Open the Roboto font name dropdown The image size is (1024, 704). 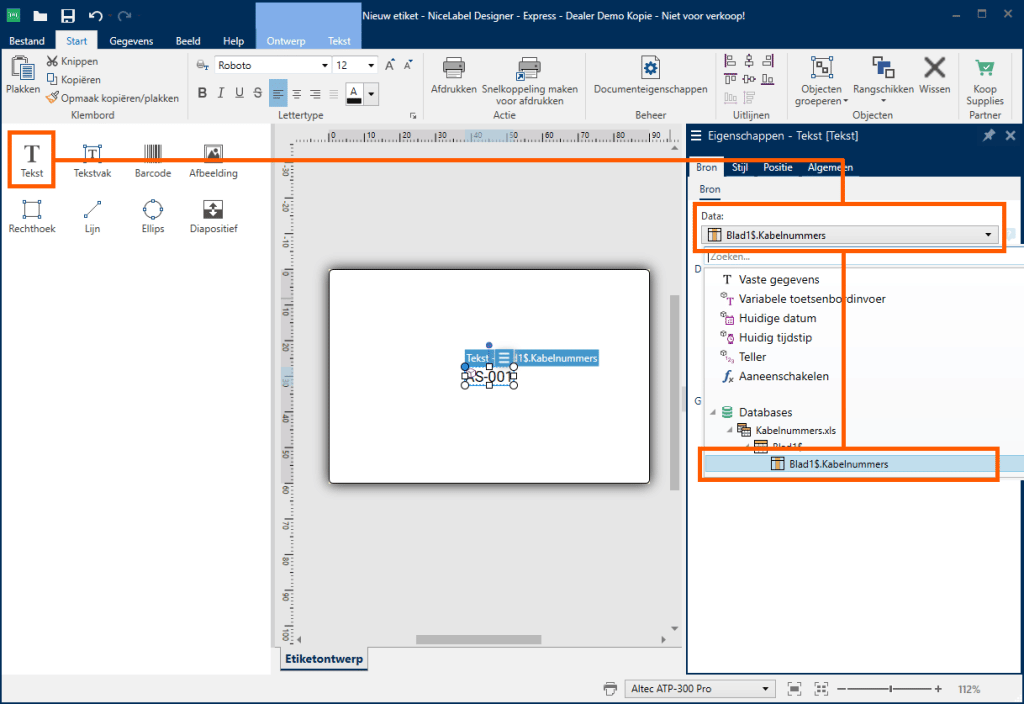(x=325, y=65)
